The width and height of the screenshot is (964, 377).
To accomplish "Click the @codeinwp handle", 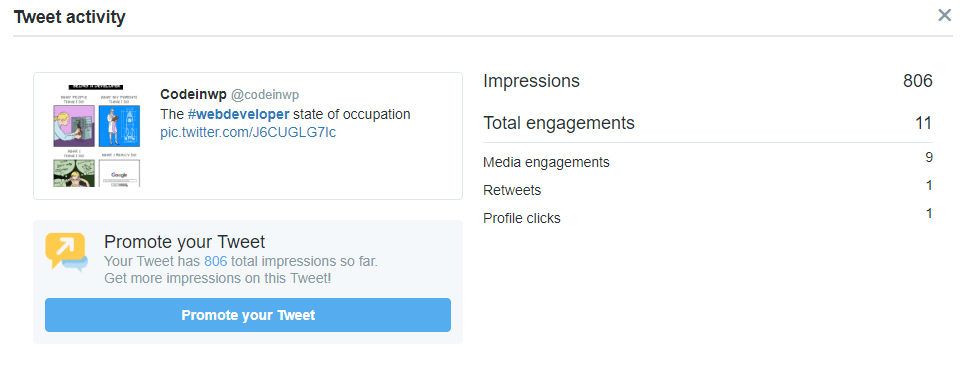I will pos(264,94).
